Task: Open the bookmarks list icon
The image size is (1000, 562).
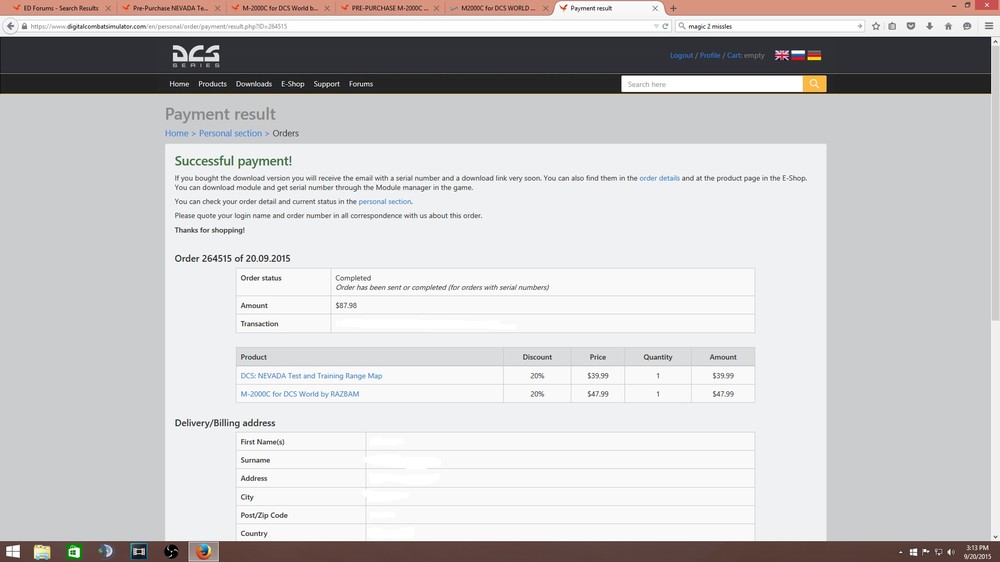Action: pos(892,26)
